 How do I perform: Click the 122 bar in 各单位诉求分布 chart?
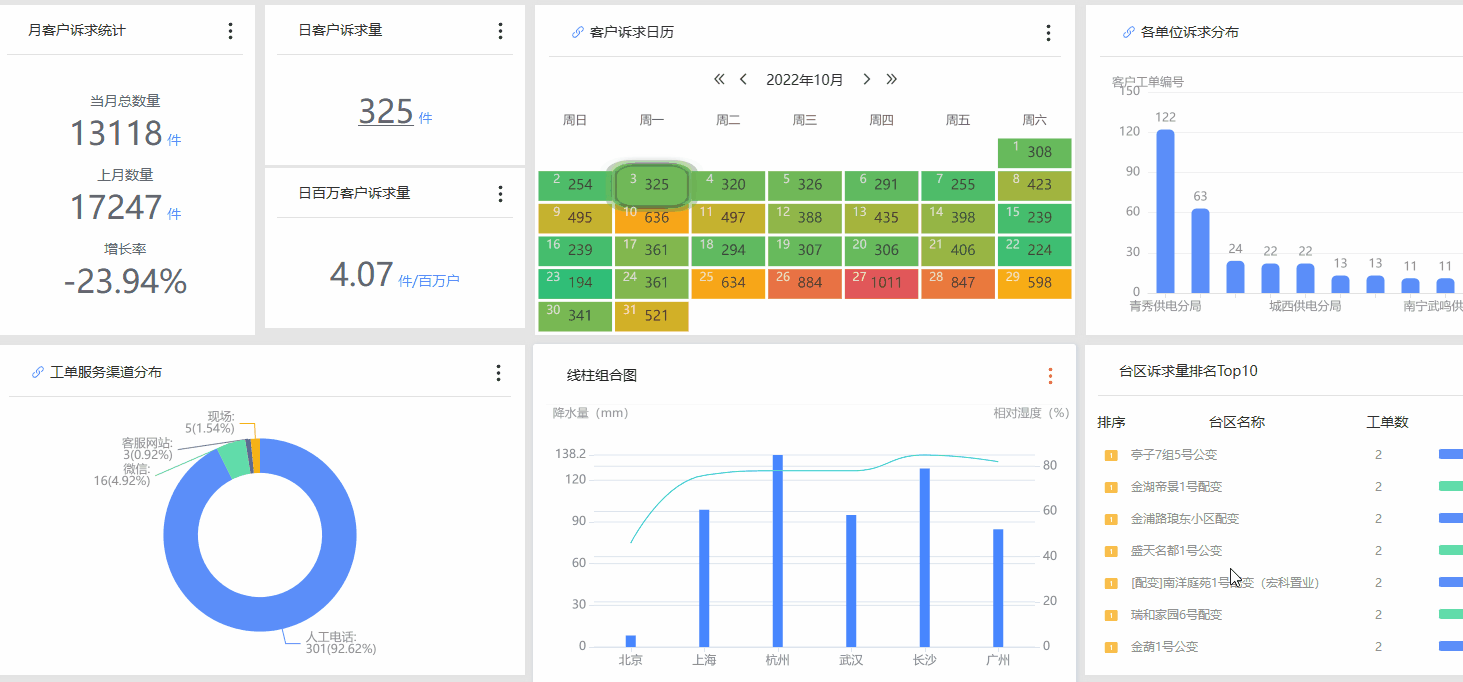[1165, 210]
